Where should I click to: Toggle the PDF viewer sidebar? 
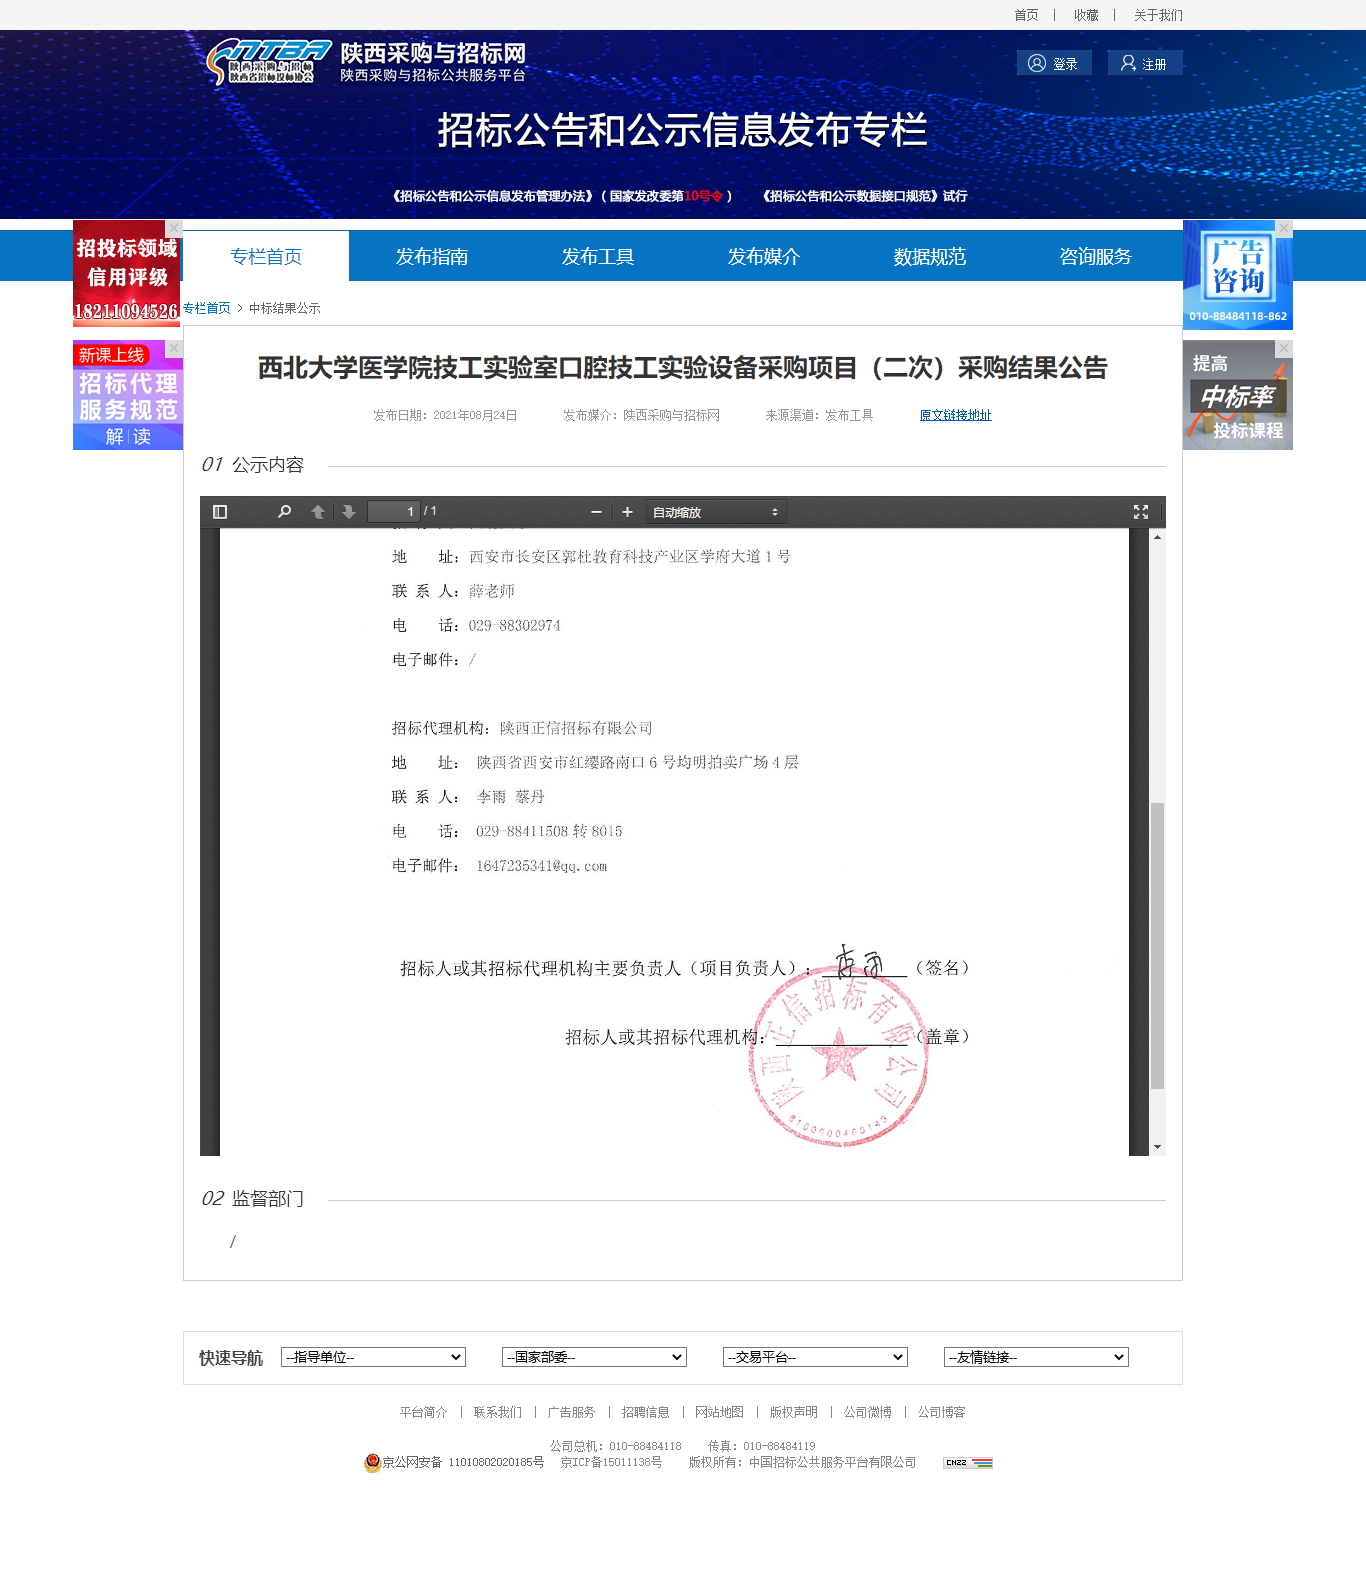pos(220,512)
